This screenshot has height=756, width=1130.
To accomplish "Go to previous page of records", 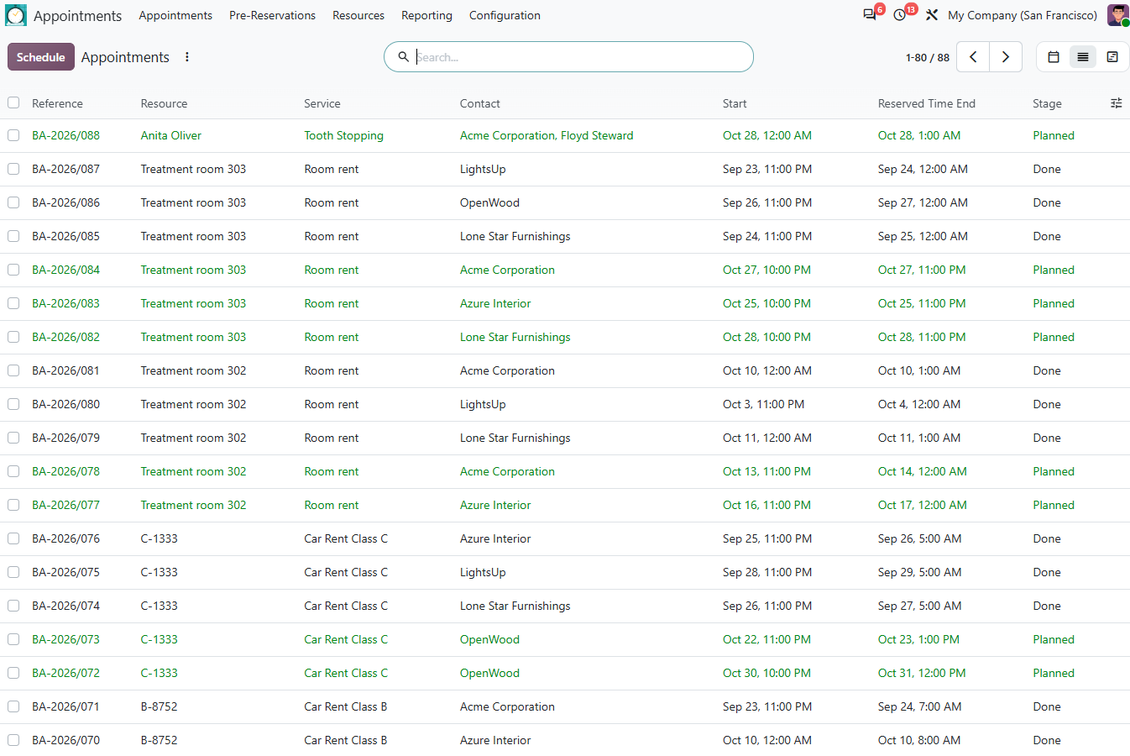I will pyautogui.click(x=973, y=57).
